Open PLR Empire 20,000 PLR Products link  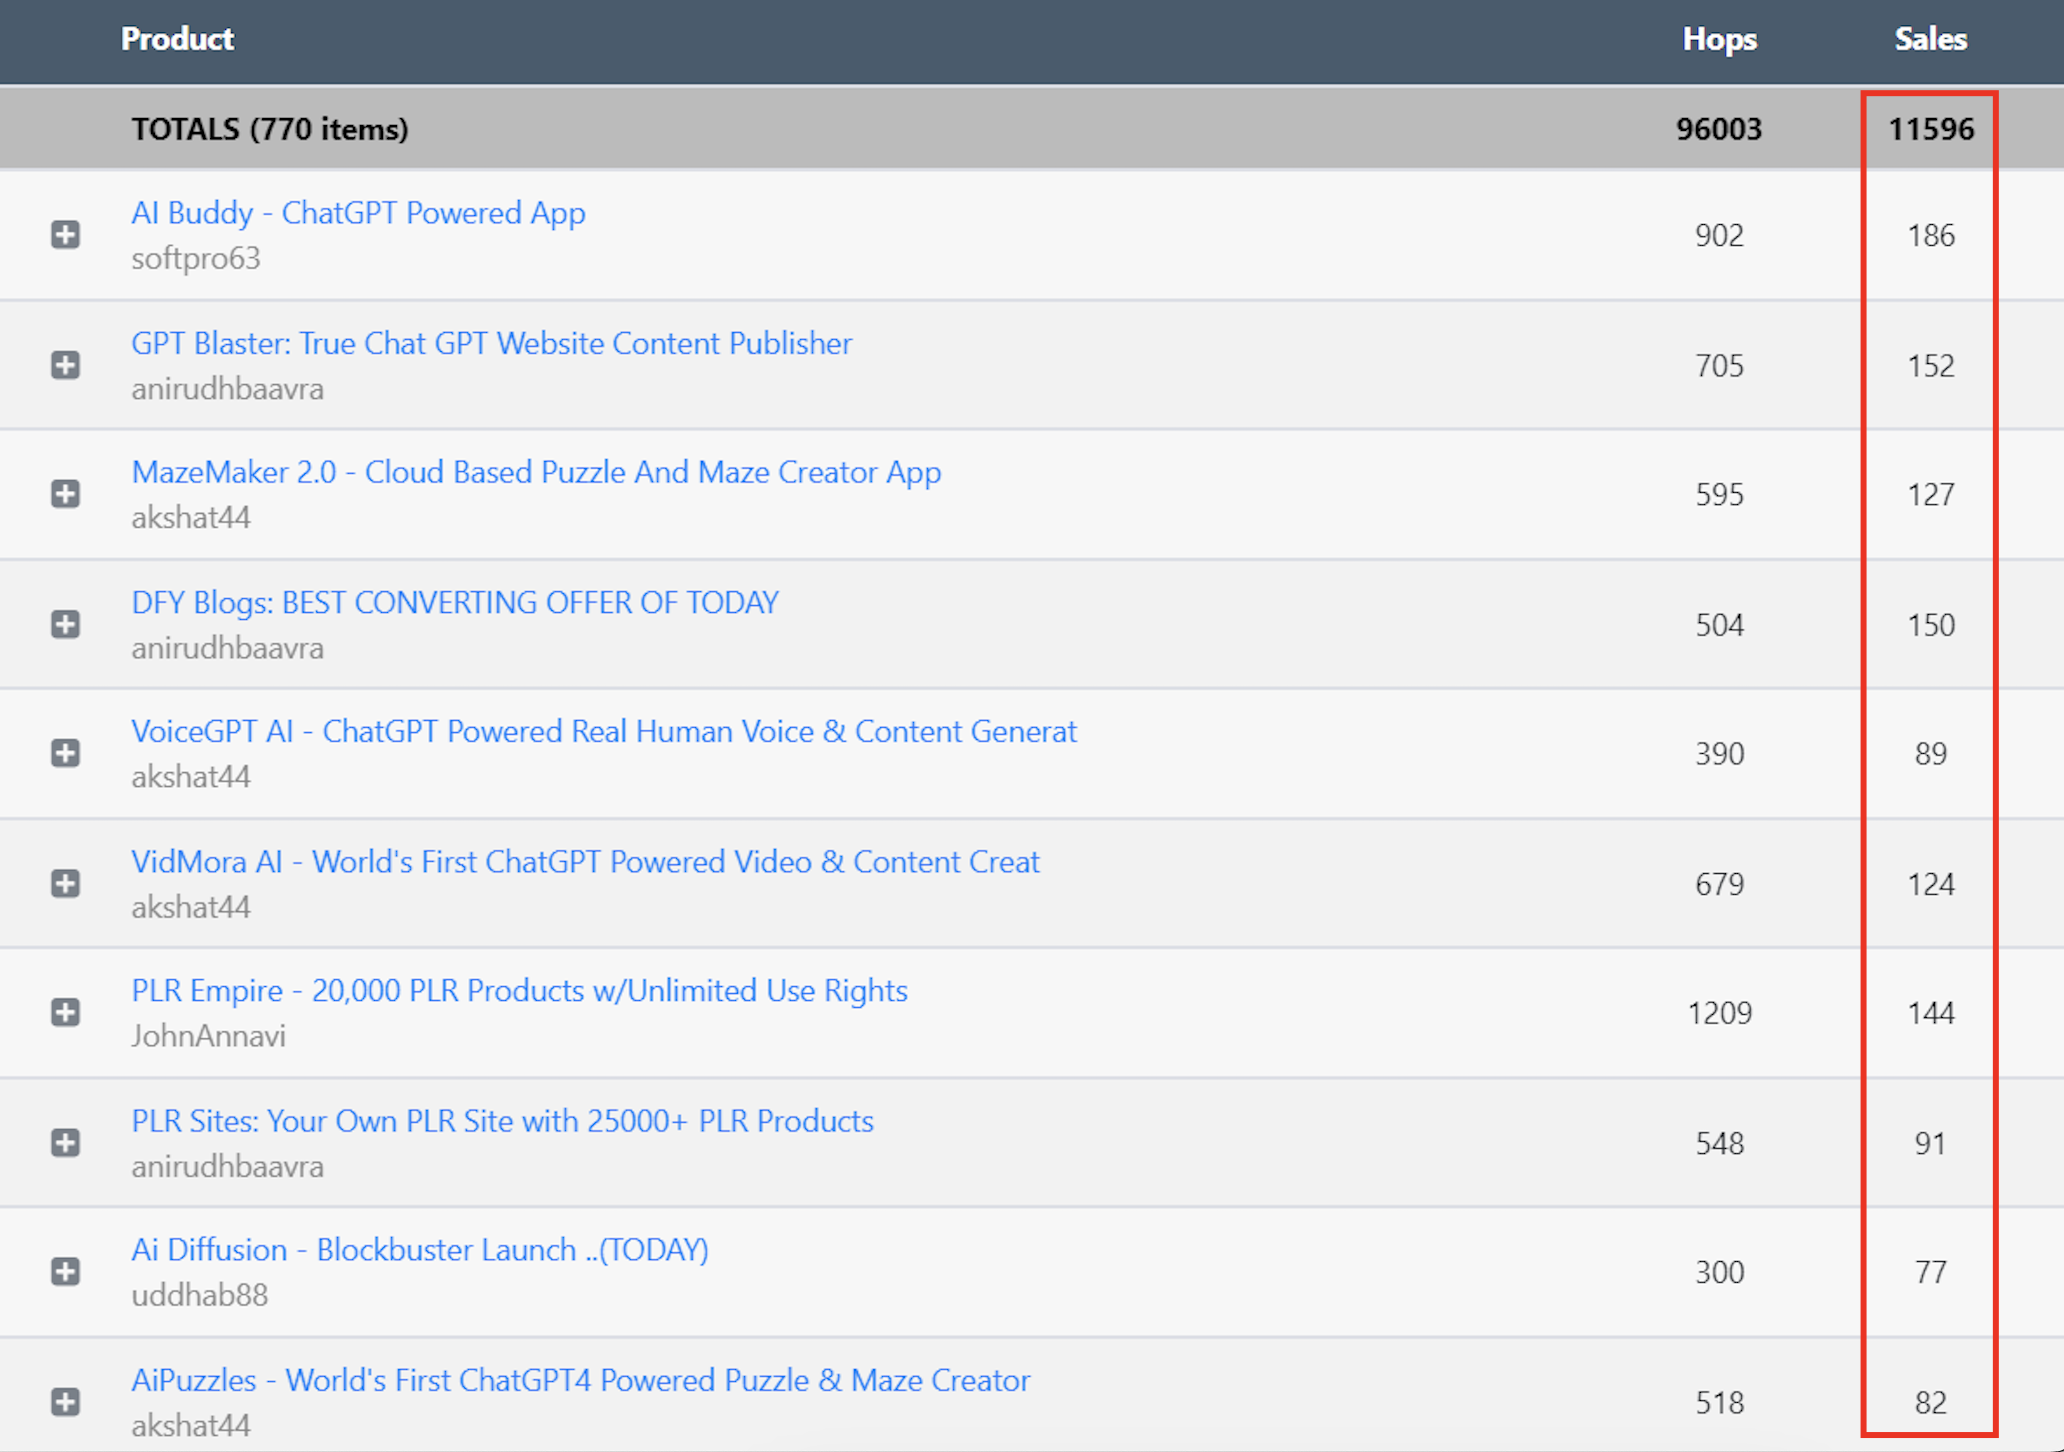519,990
